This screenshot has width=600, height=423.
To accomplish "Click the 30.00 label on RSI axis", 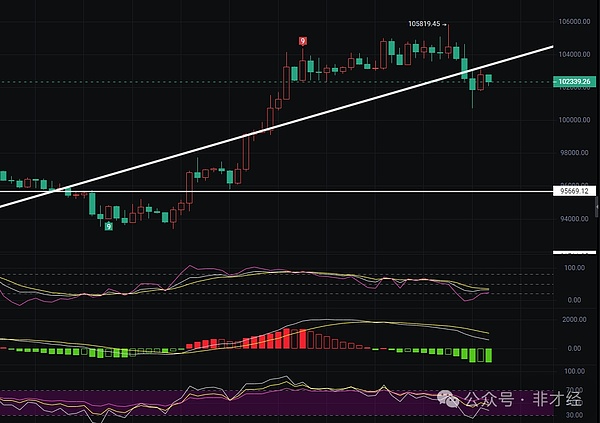I will (x=575, y=414).
